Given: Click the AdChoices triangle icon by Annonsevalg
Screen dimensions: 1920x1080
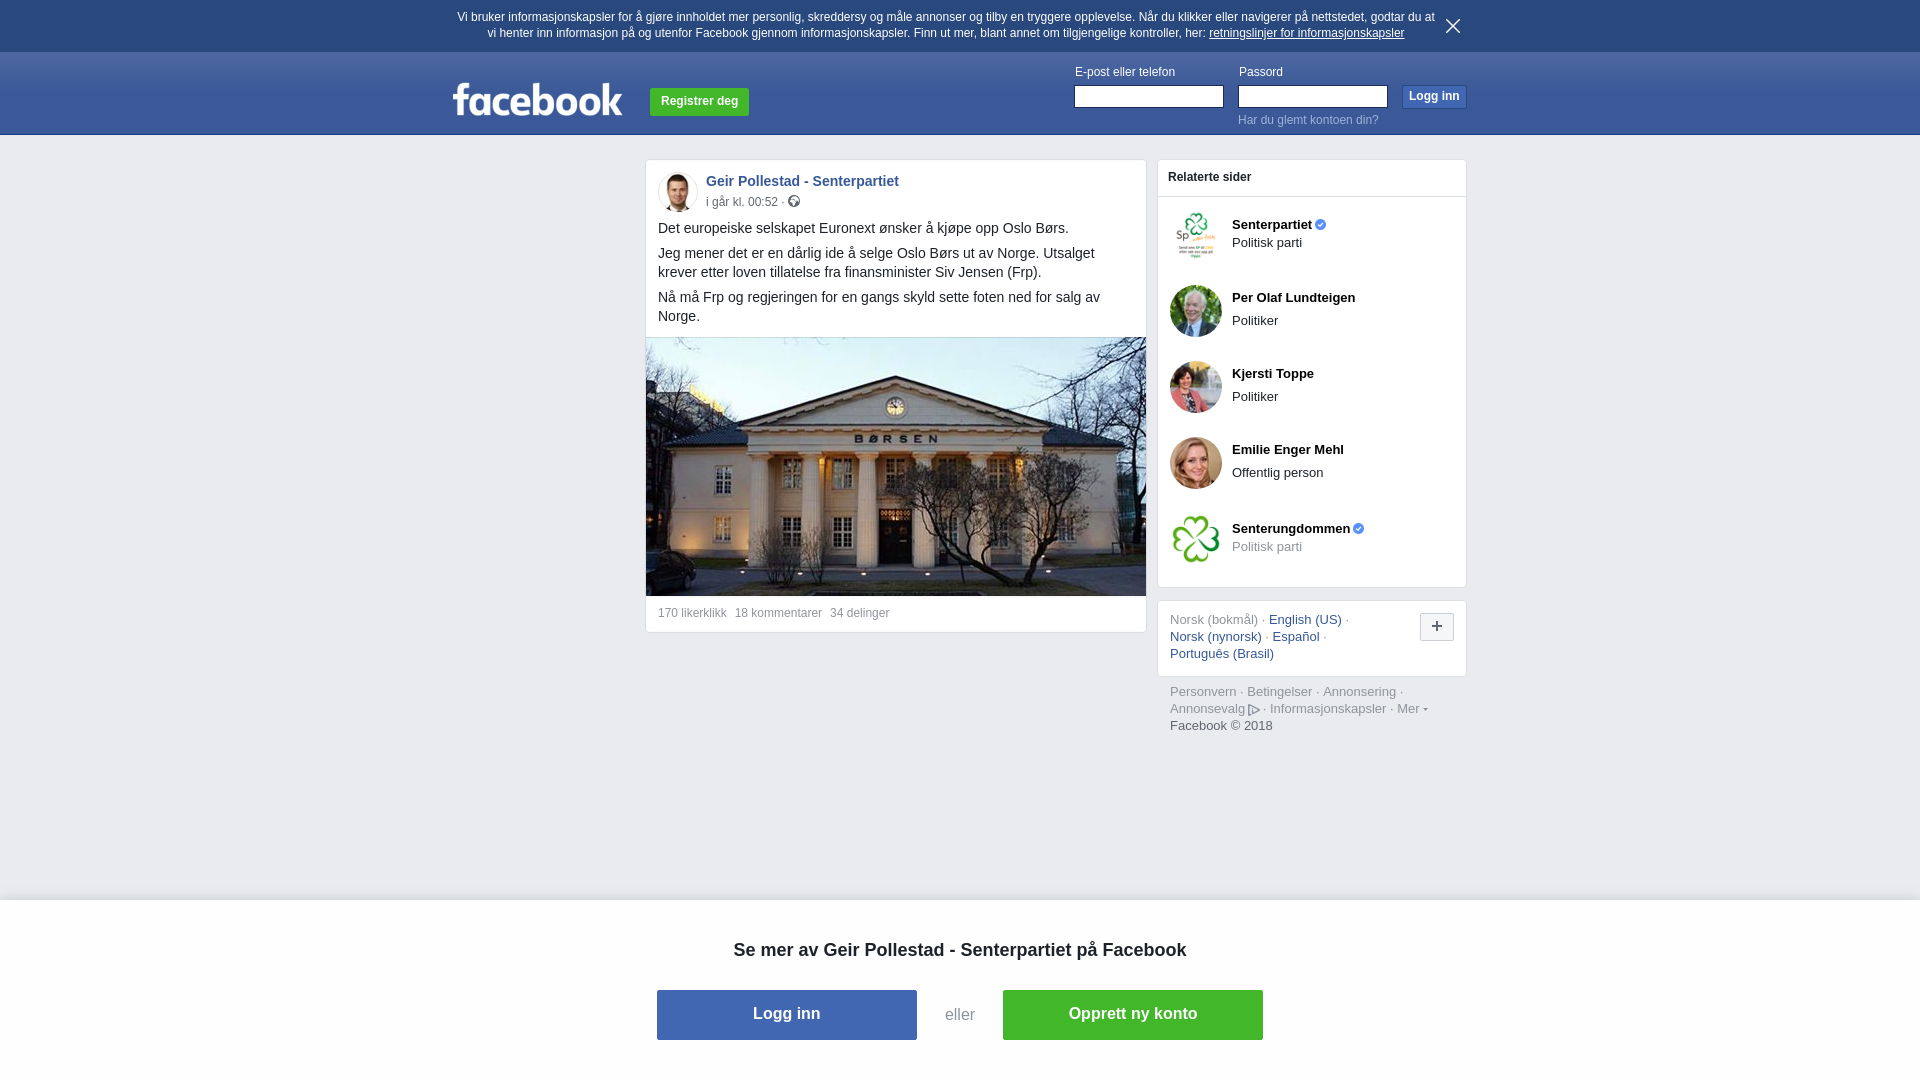Looking at the screenshot, I should [1254, 710].
